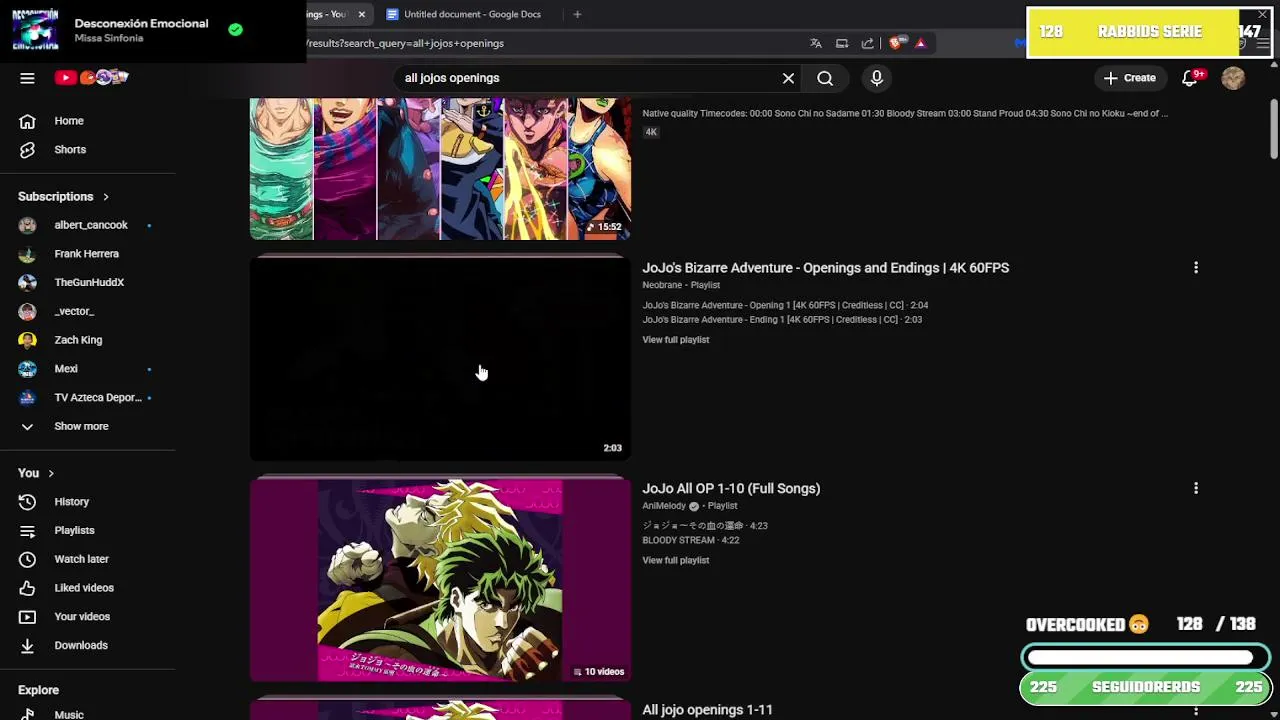The height and width of the screenshot is (720, 1280).
Task: Click the Explore section header
Action: click(38, 690)
